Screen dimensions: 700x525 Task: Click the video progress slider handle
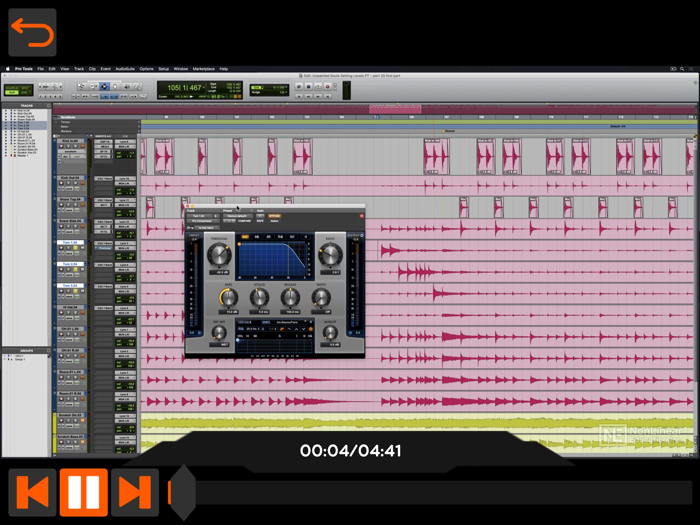[x=183, y=492]
